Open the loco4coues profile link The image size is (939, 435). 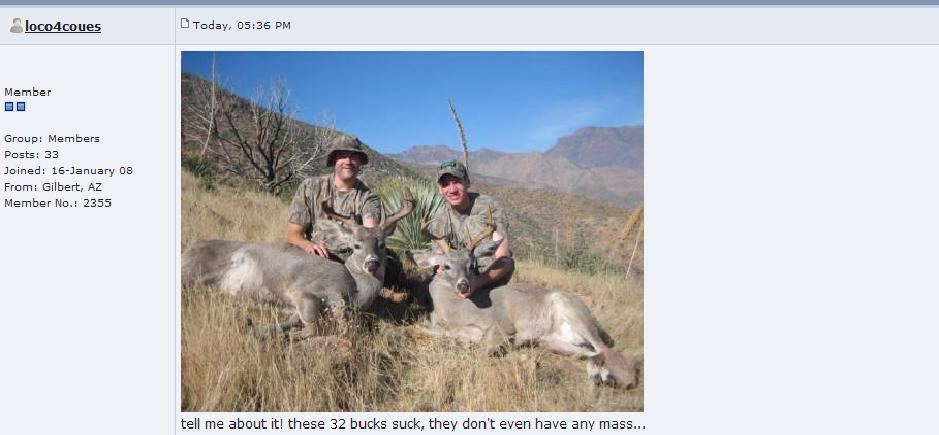pos(63,26)
